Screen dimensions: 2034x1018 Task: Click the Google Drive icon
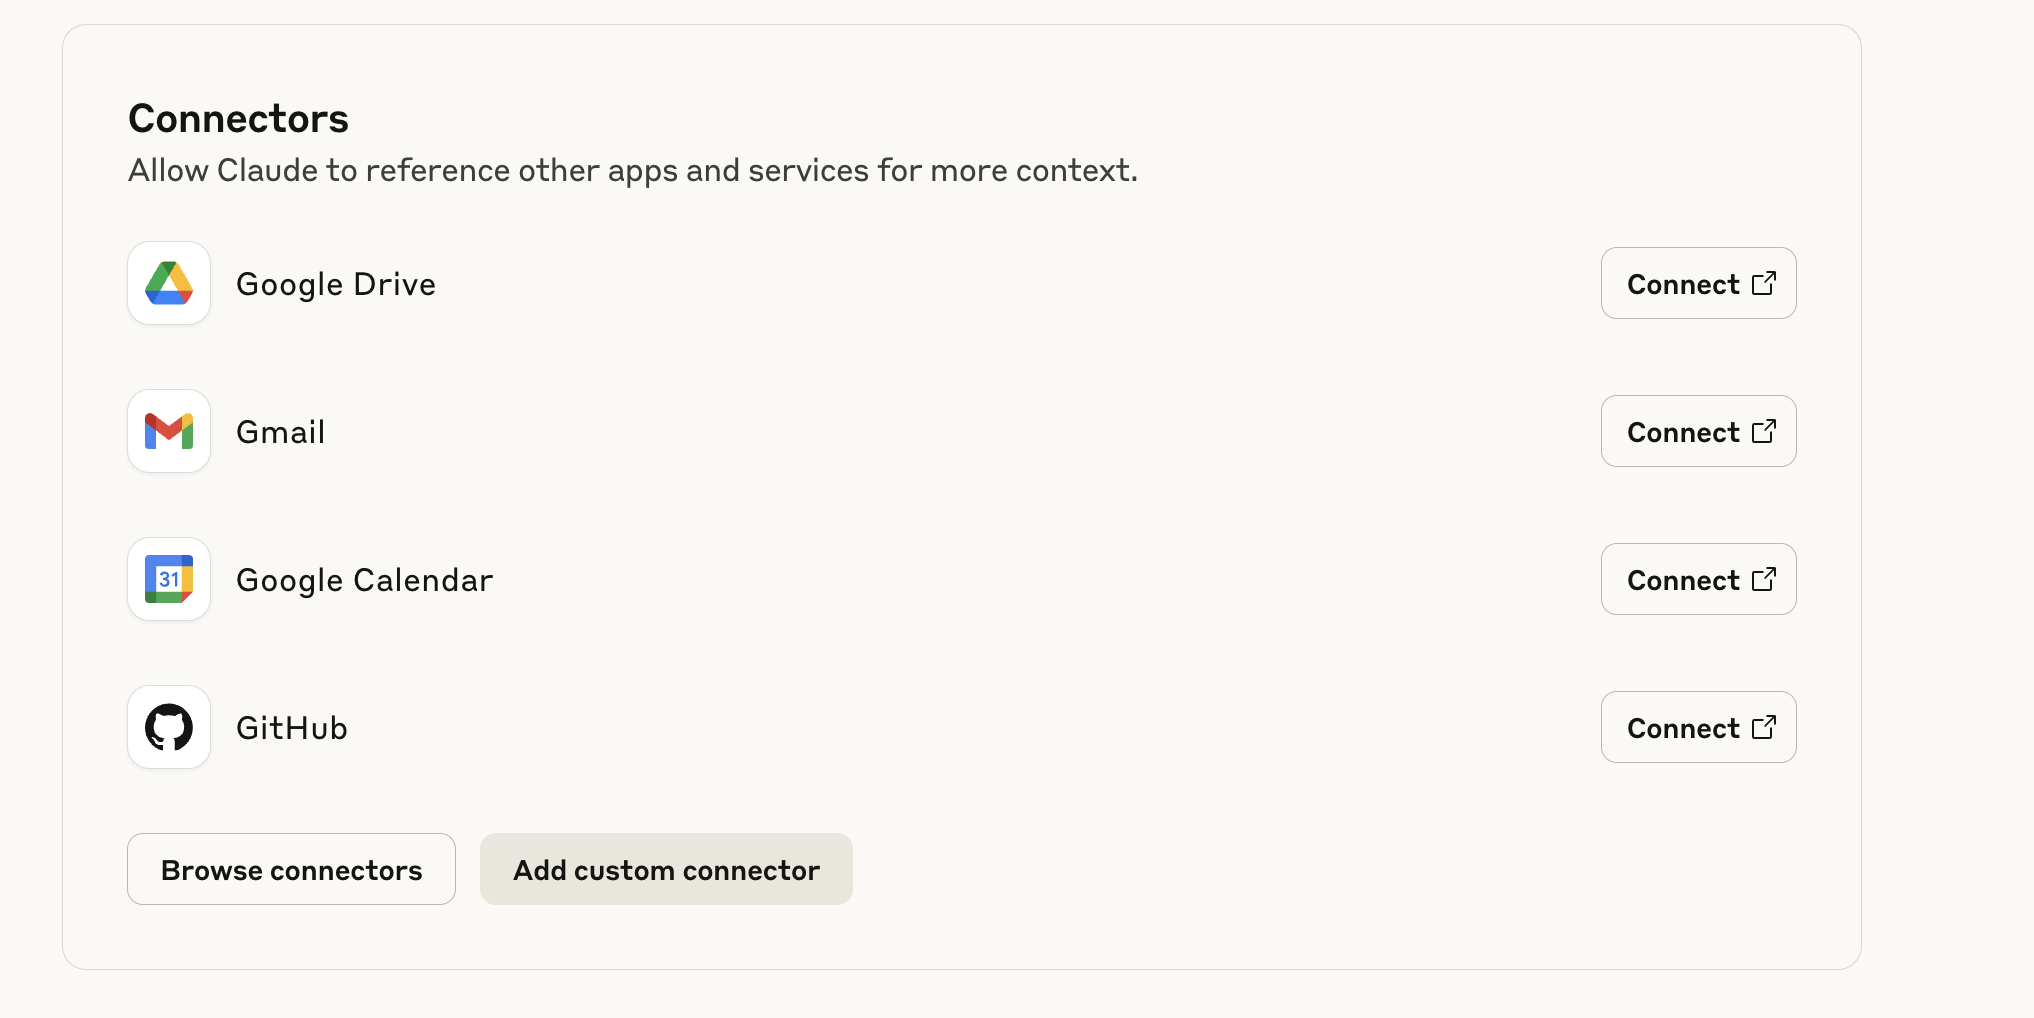click(x=168, y=283)
